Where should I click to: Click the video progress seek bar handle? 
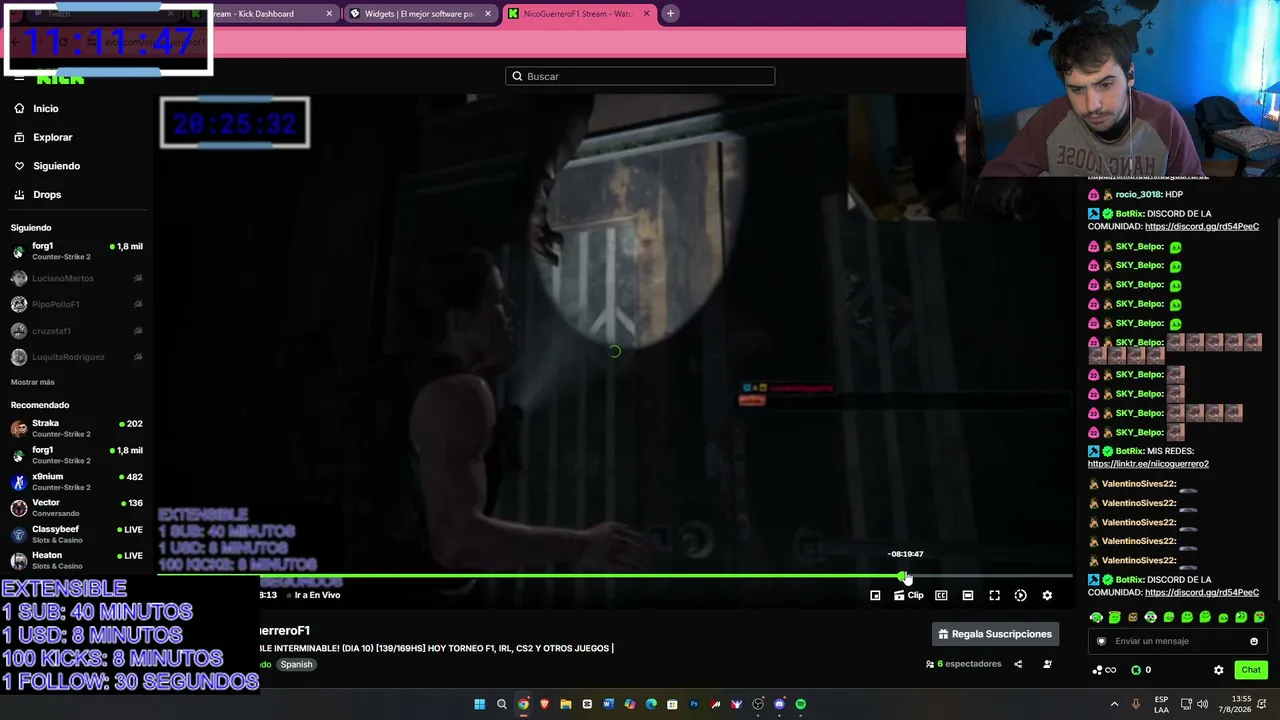click(x=903, y=576)
